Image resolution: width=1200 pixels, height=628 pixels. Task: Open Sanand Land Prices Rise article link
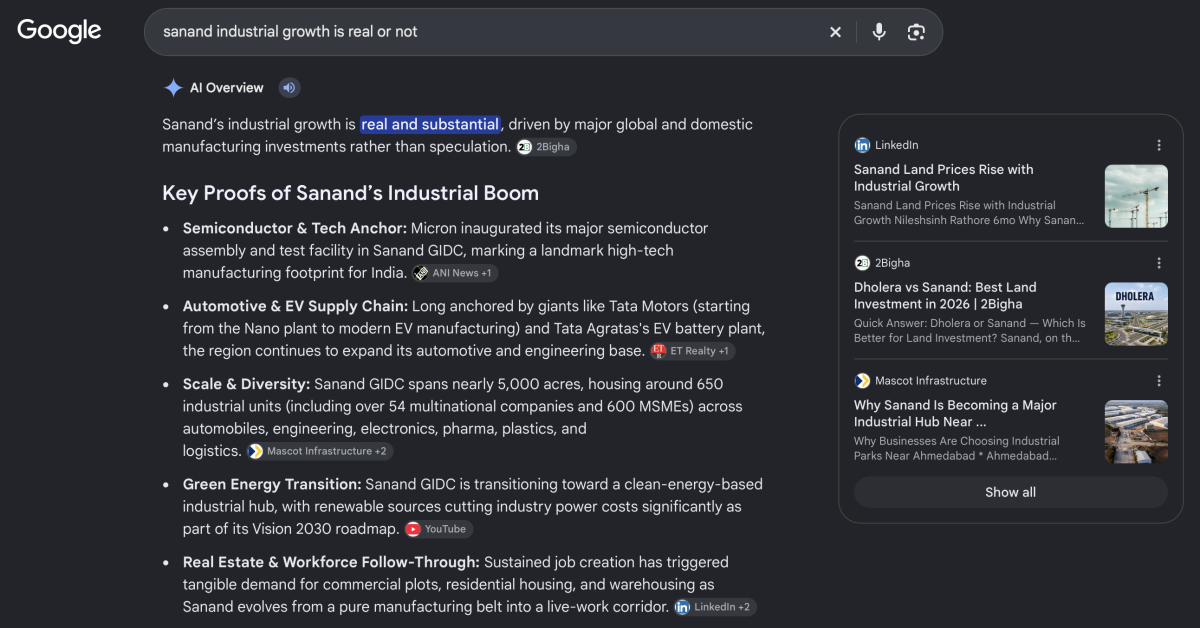tap(944, 178)
